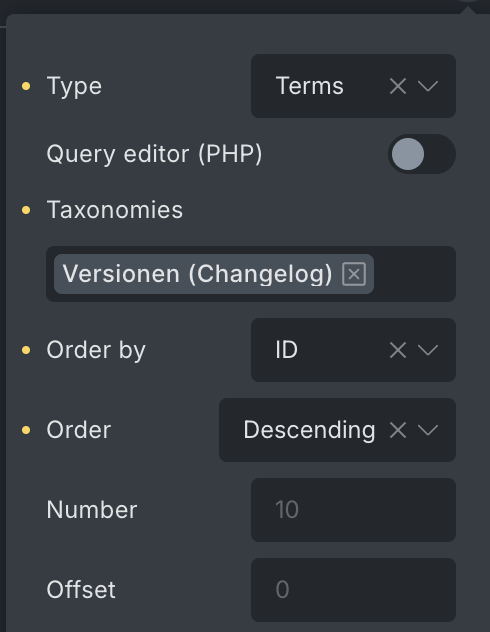Image resolution: width=490 pixels, height=632 pixels.
Task: Click the Query editor (PHP) label
Action: pyautogui.click(x=154, y=154)
